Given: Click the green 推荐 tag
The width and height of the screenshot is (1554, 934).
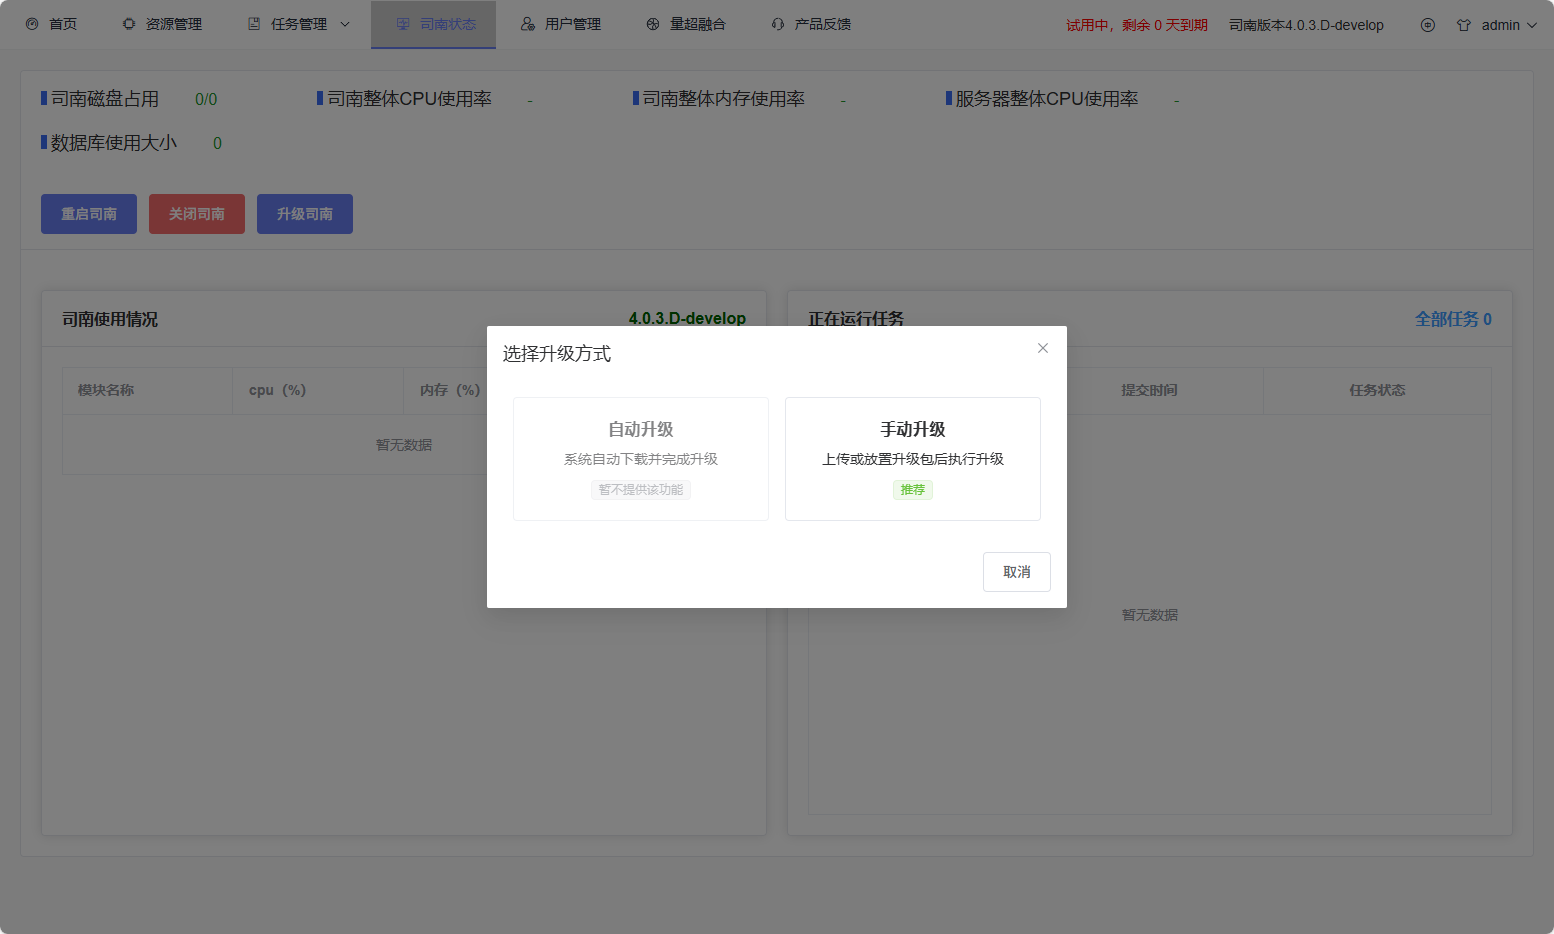Looking at the screenshot, I should (x=912, y=490).
